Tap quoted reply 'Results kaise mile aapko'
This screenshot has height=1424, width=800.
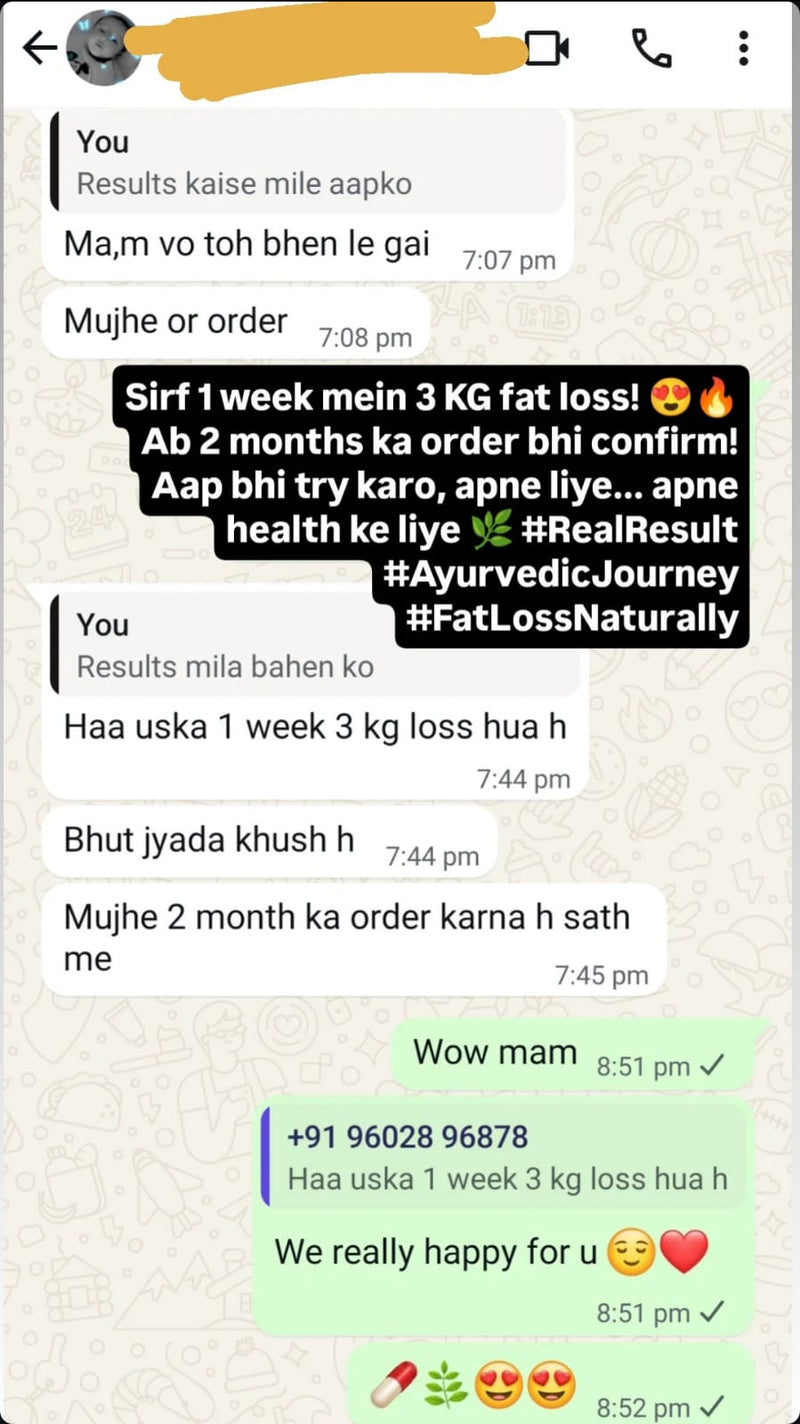pyautogui.click(x=307, y=162)
